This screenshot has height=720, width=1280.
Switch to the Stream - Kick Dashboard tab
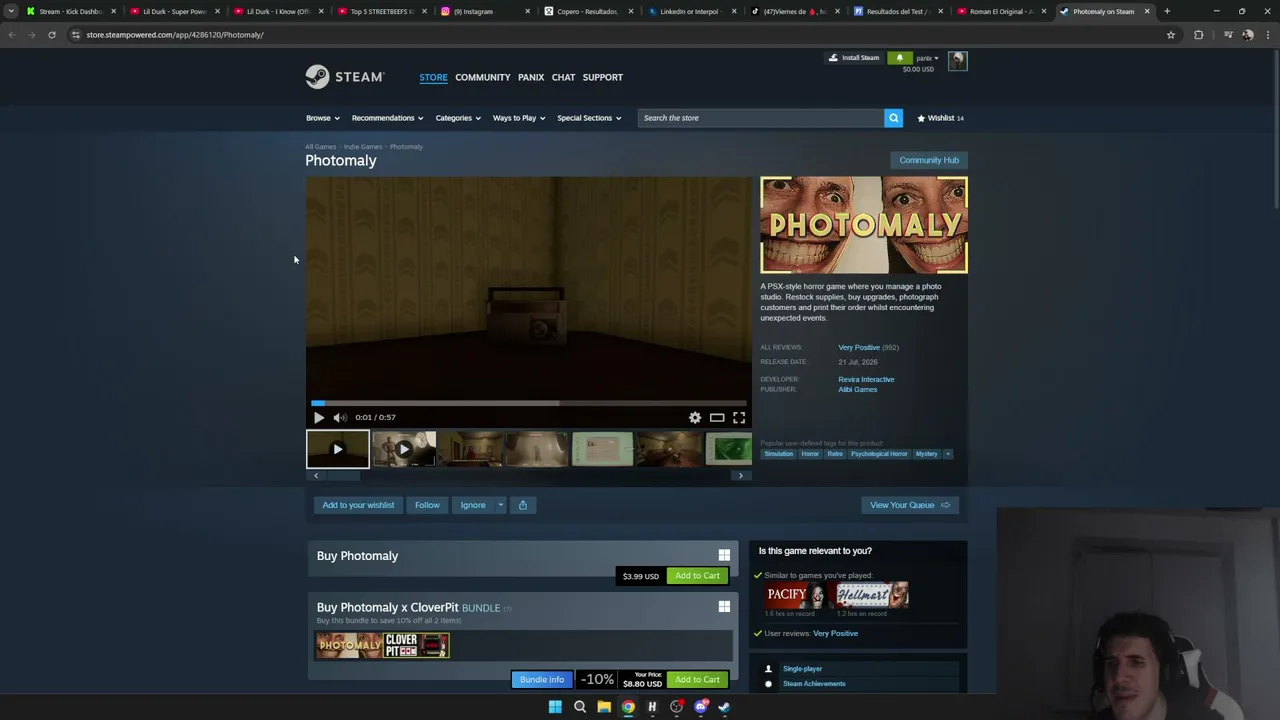[x=70, y=11]
